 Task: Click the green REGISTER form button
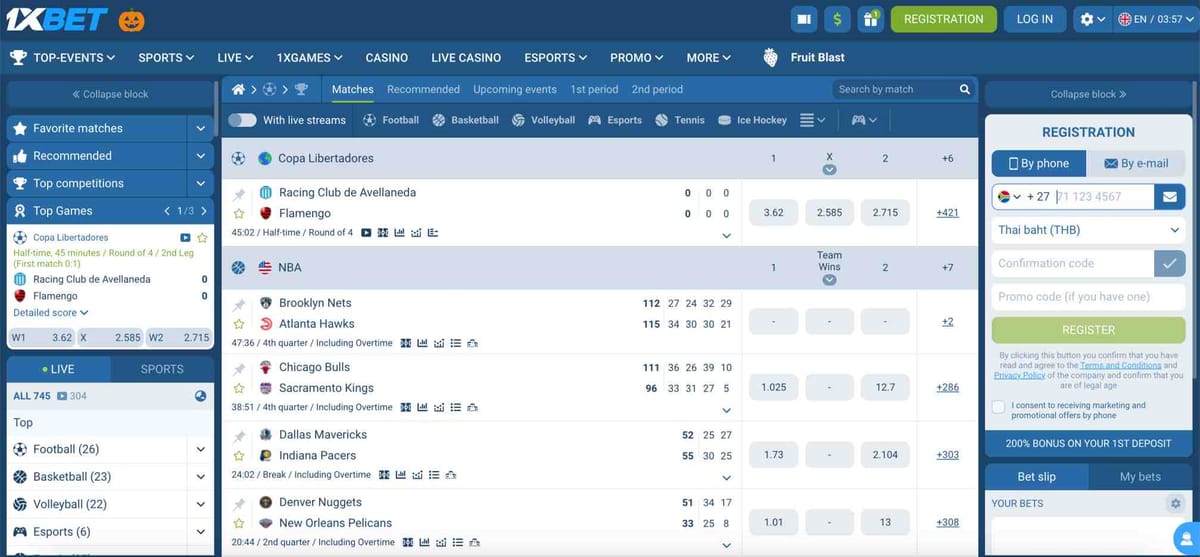[1088, 330]
